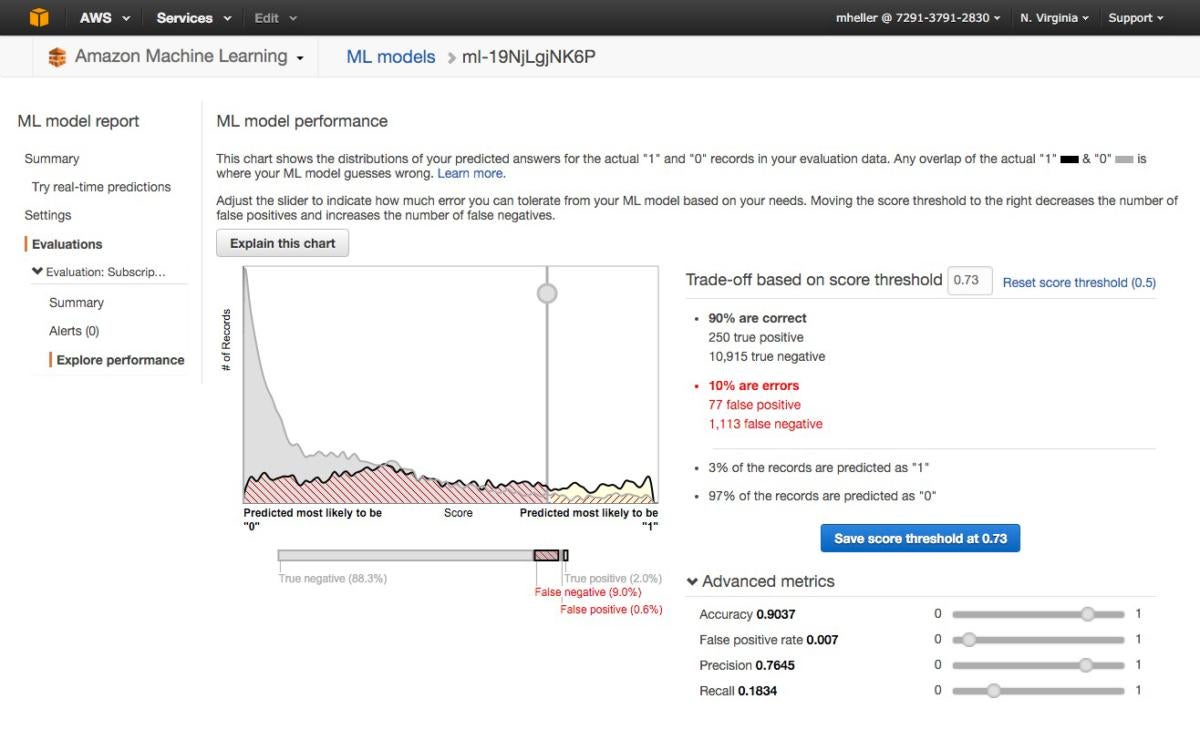Click Save score threshold at 0.73
The width and height of the screenshot is (1200, 750).
point(920,538)
